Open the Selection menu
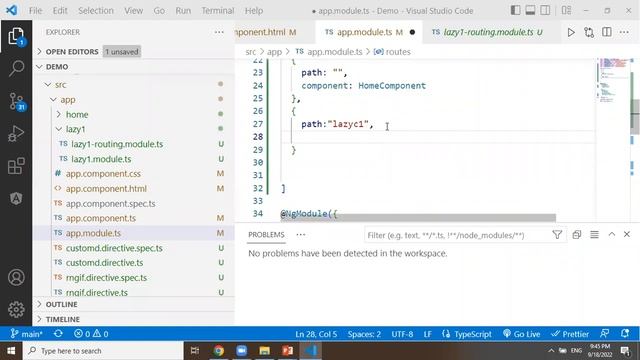The width and height of the screenshot is (640, 360). pos(96,11)
